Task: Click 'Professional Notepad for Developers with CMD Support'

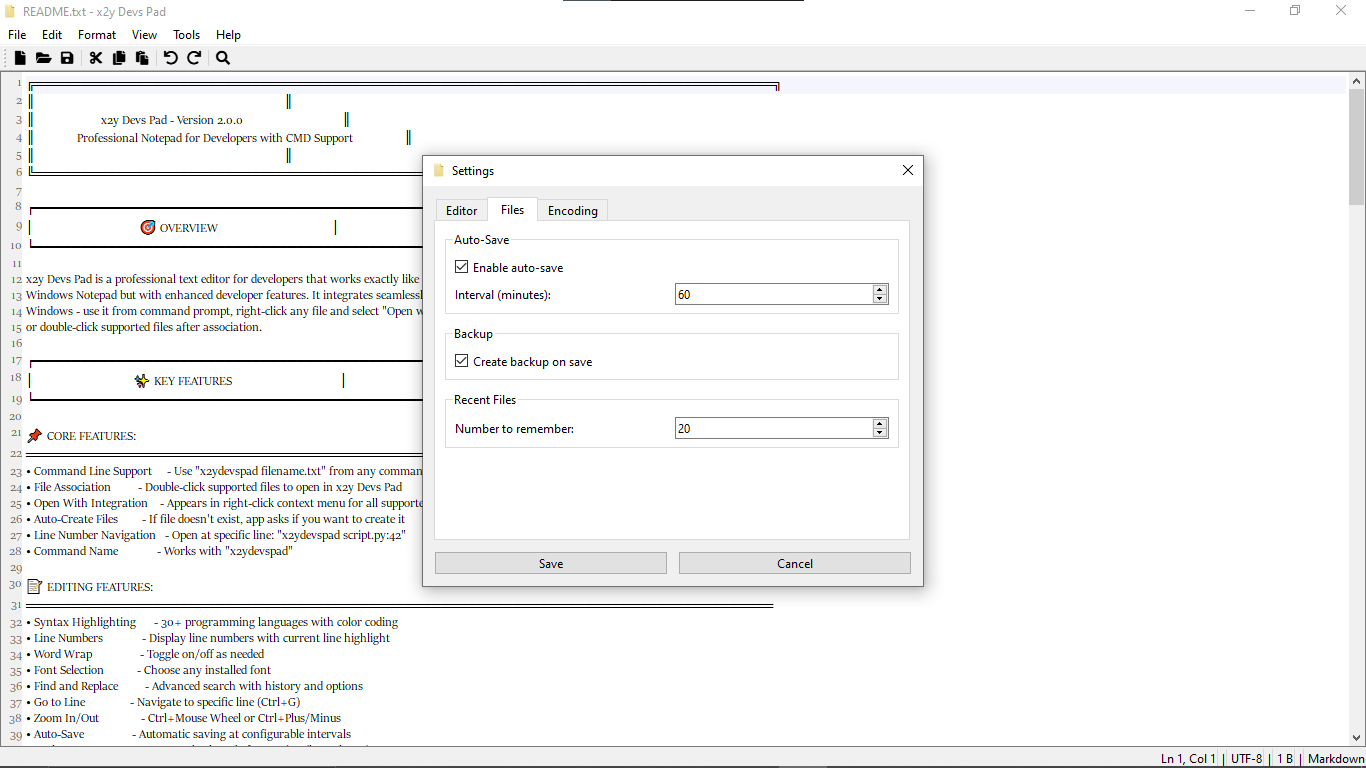Action: 215,138
